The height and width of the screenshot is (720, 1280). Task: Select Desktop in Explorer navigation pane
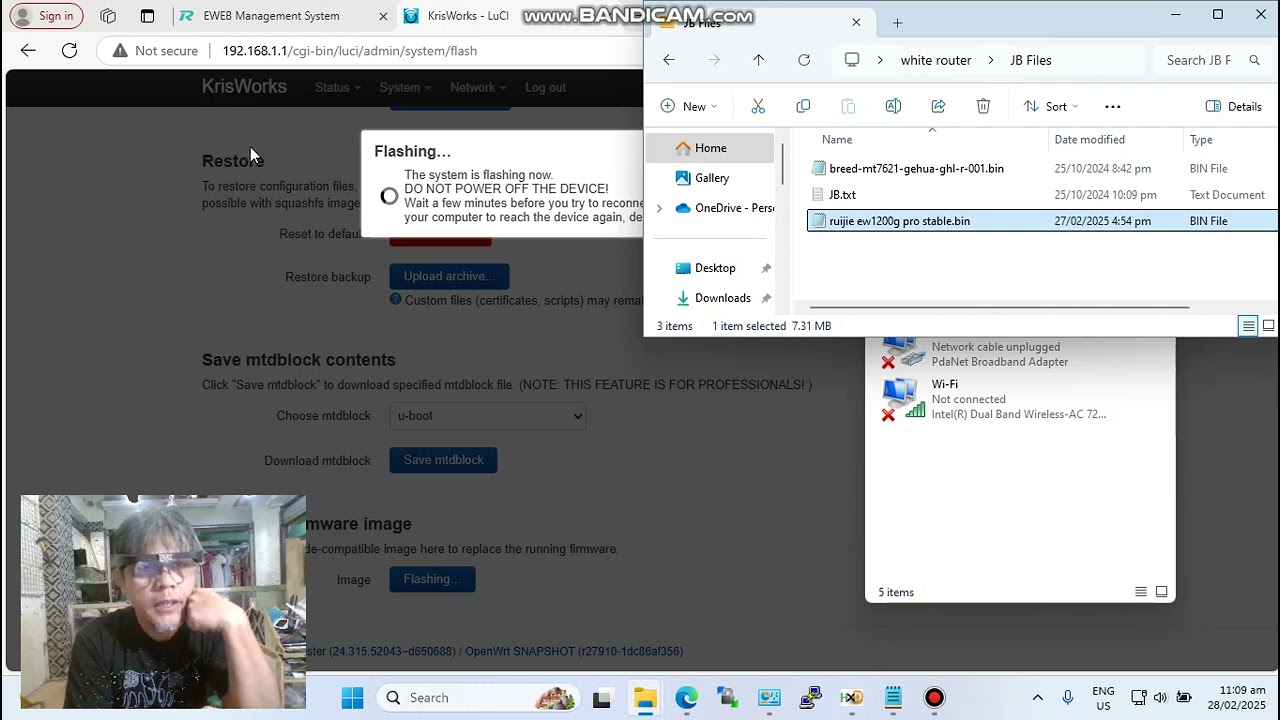pyautogui.click(x=714, y=268)
